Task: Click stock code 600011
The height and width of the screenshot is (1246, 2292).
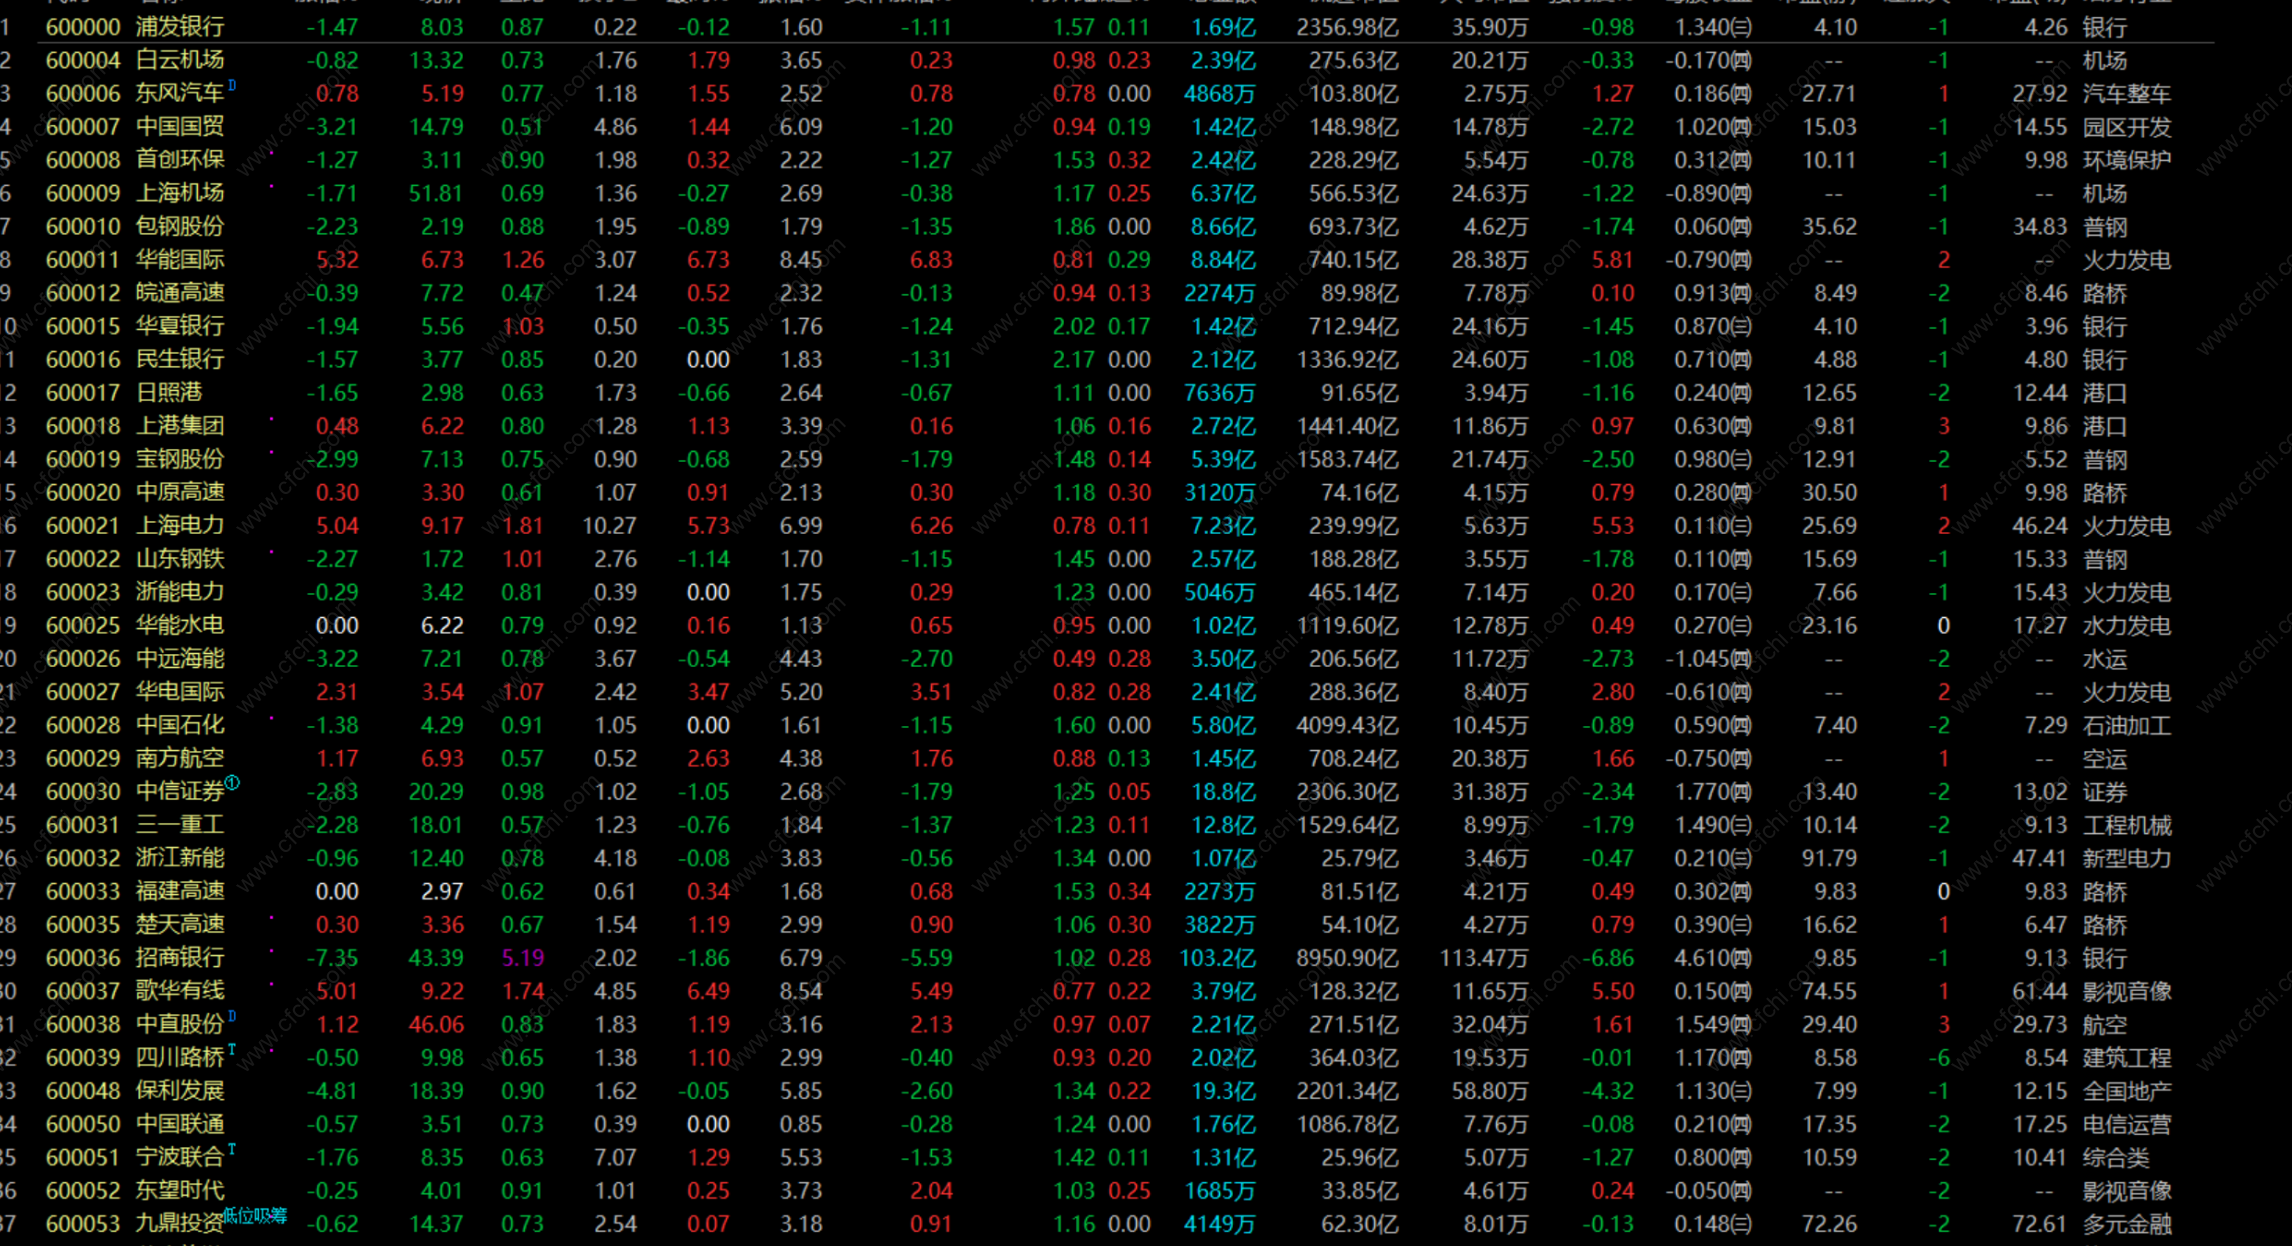Action: (83, 260)
